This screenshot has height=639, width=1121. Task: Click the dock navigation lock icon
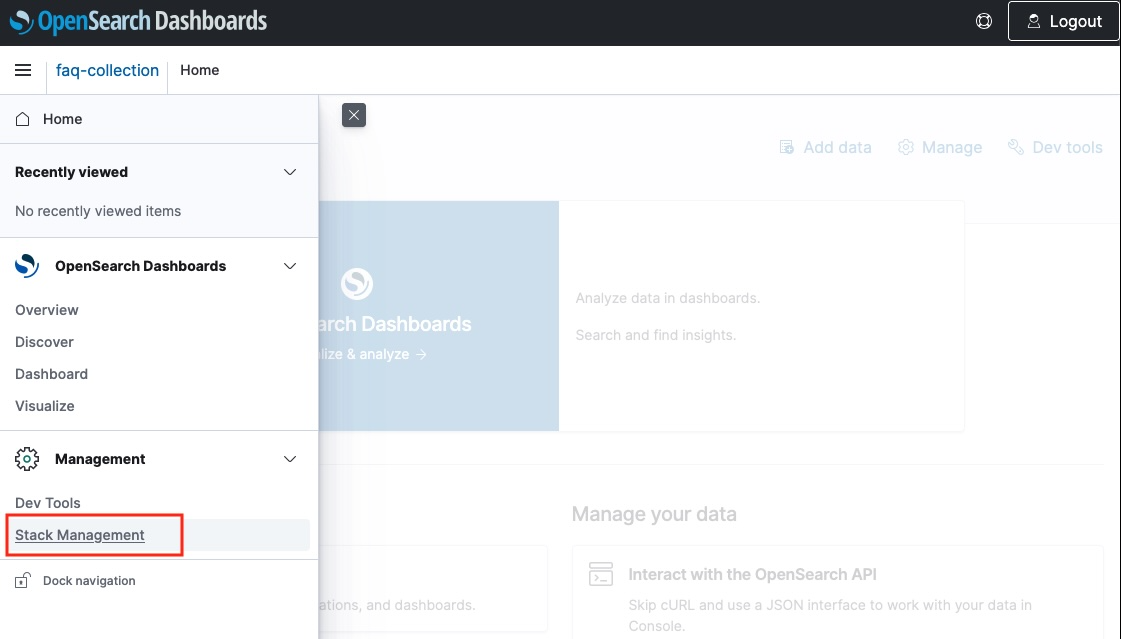click(x=23, y=580)
